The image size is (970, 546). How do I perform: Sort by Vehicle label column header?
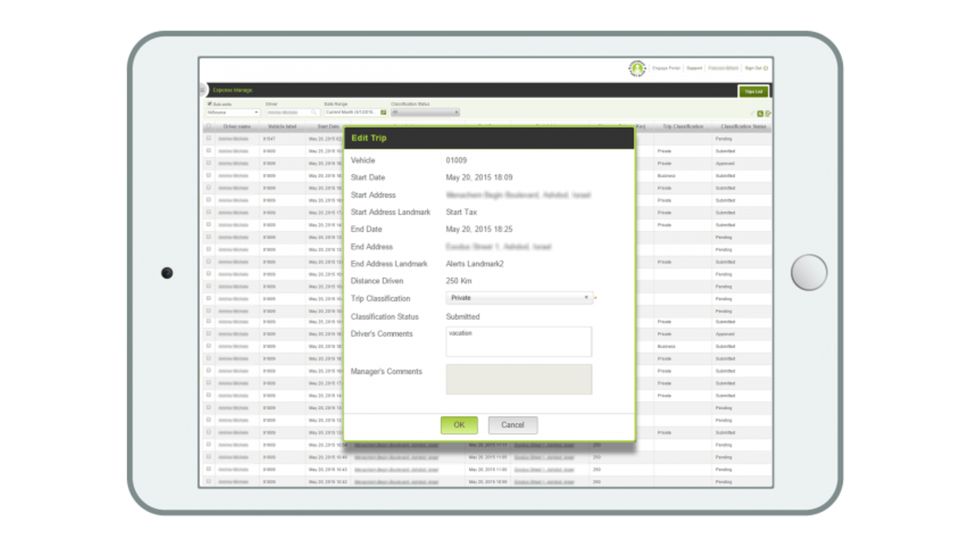tap(282, 126)
